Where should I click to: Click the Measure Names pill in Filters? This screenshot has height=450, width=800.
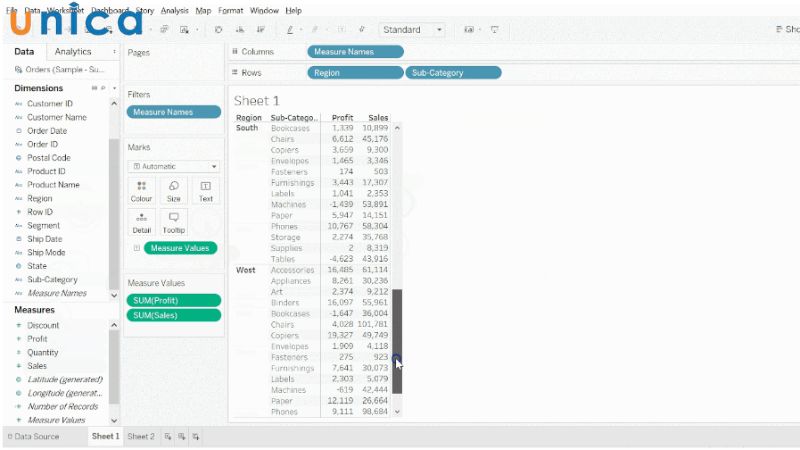(x=173, y=112)
